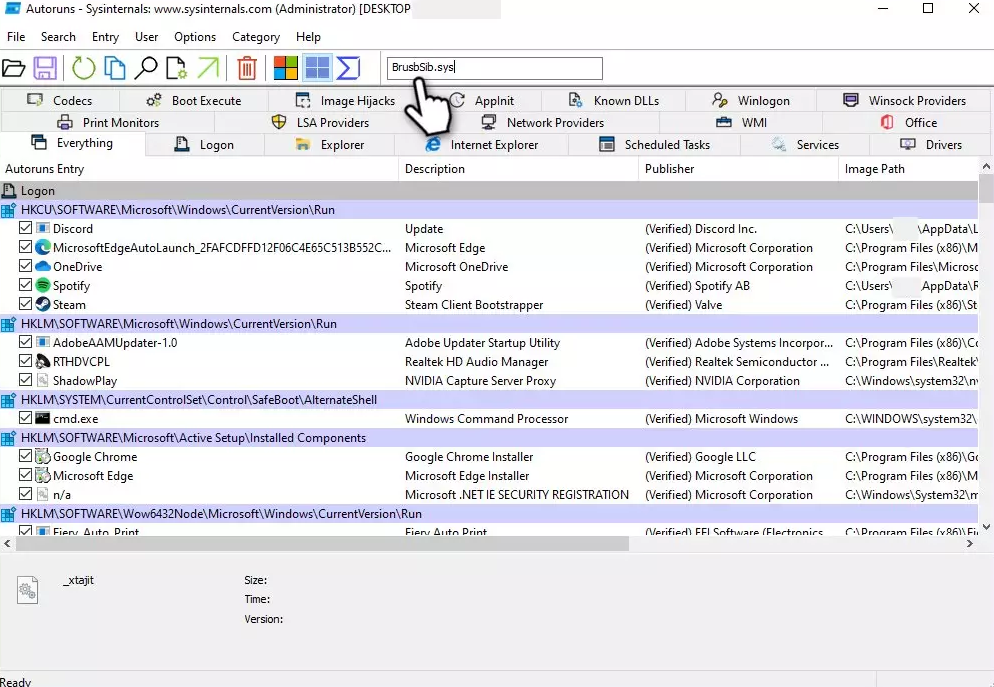Click the magnifier Find icon
994x687 pixels.
[146, 68]
